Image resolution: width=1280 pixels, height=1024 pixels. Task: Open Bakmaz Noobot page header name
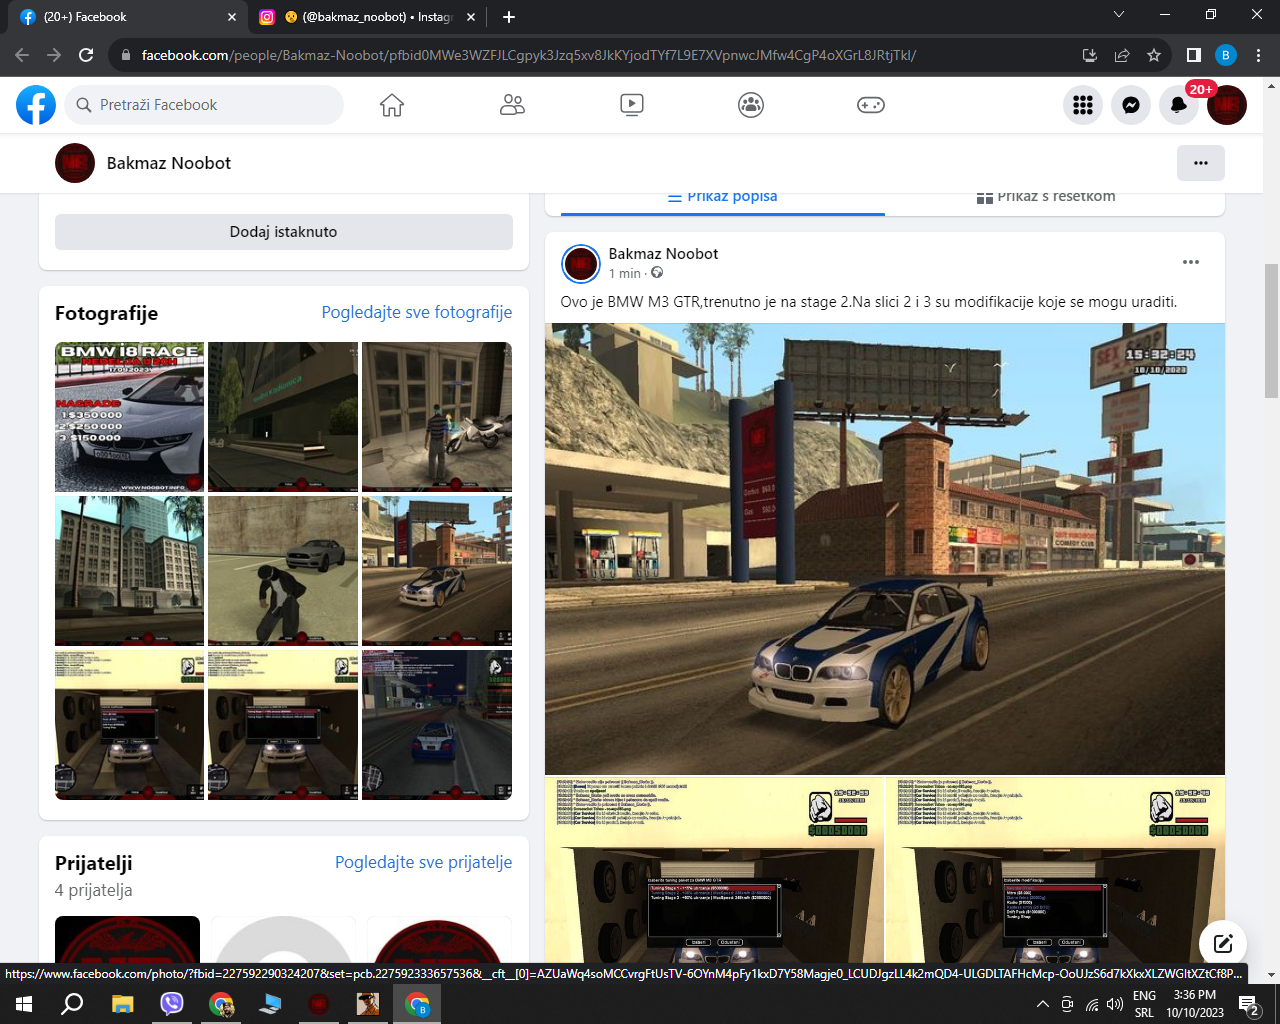(169, 163)
